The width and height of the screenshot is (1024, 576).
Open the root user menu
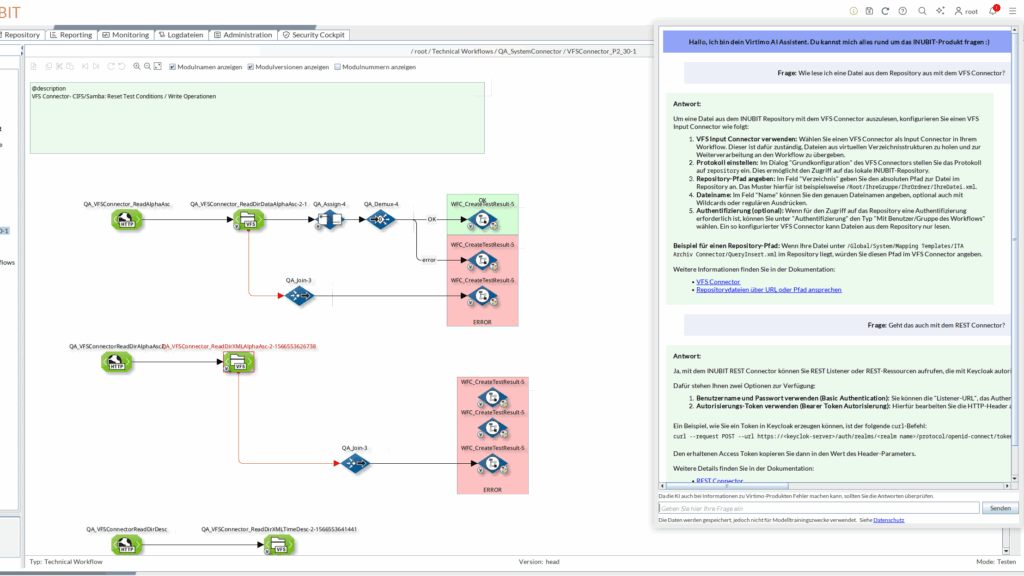(966, 11)
